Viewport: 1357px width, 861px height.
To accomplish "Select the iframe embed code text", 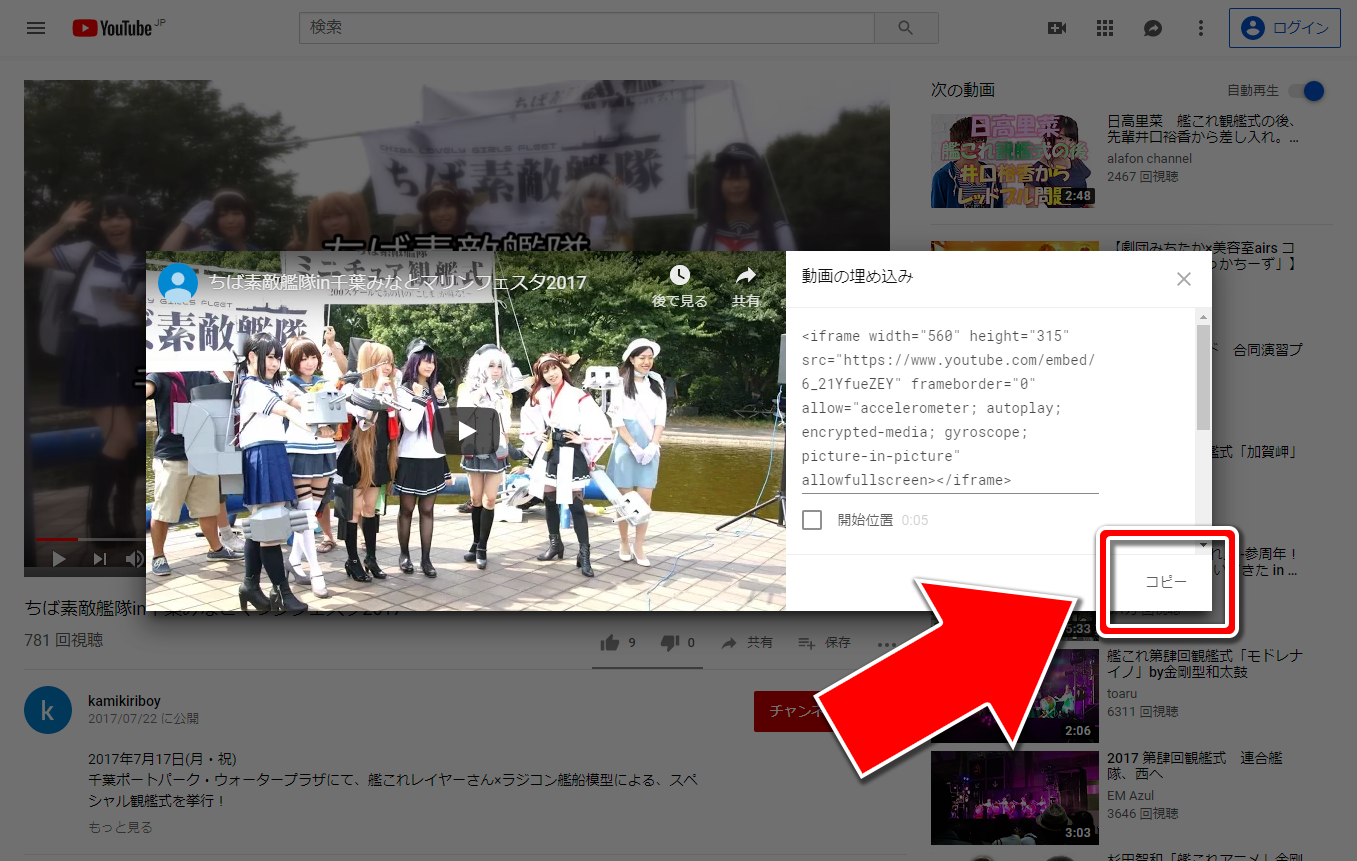I will pos(950,408).
